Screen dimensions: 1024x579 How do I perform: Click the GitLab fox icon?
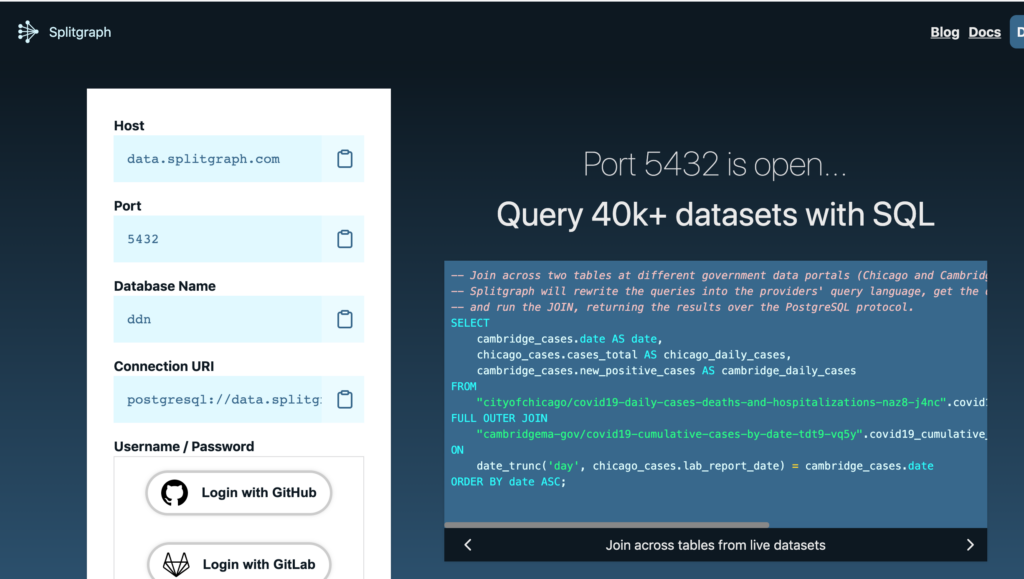point(176,564)
